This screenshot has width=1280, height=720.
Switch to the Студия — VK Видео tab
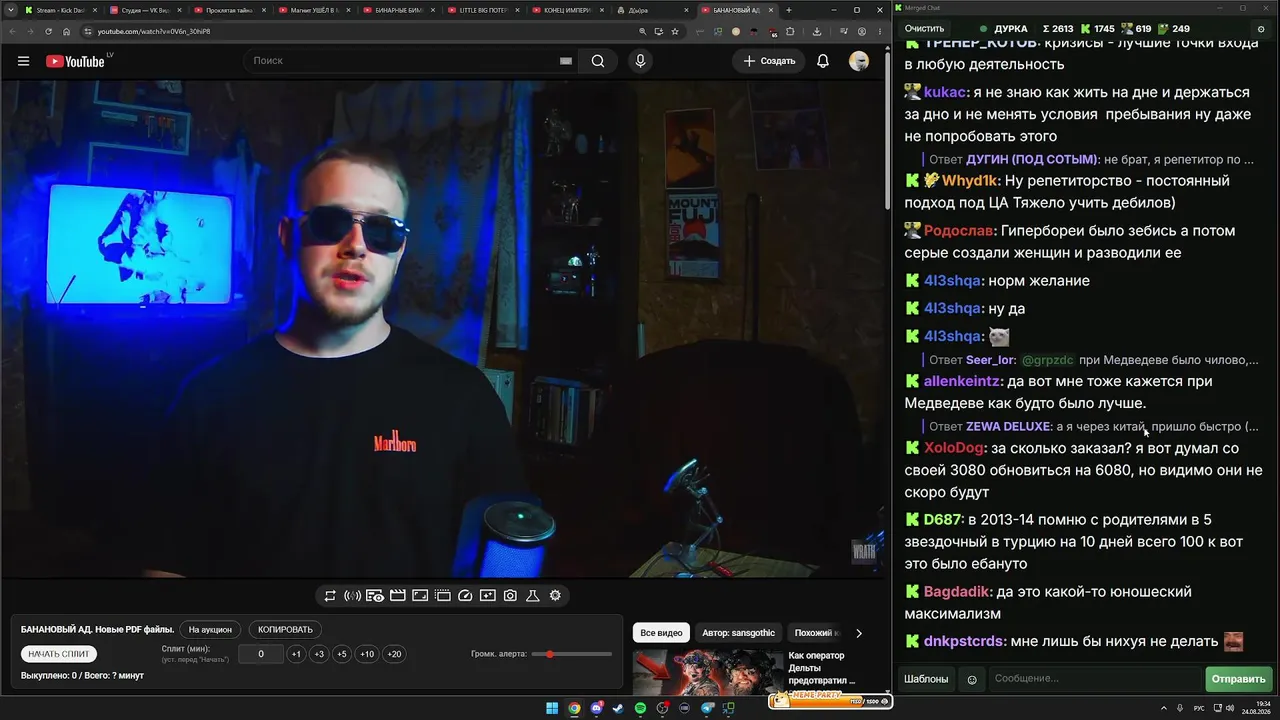(x=145, y=10)
